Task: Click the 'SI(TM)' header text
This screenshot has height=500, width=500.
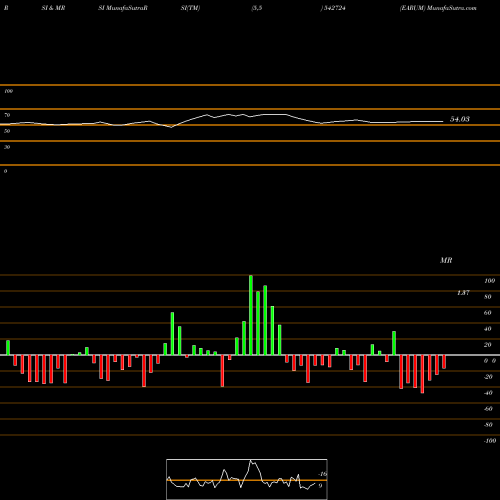Action: (x=190, y=8)
